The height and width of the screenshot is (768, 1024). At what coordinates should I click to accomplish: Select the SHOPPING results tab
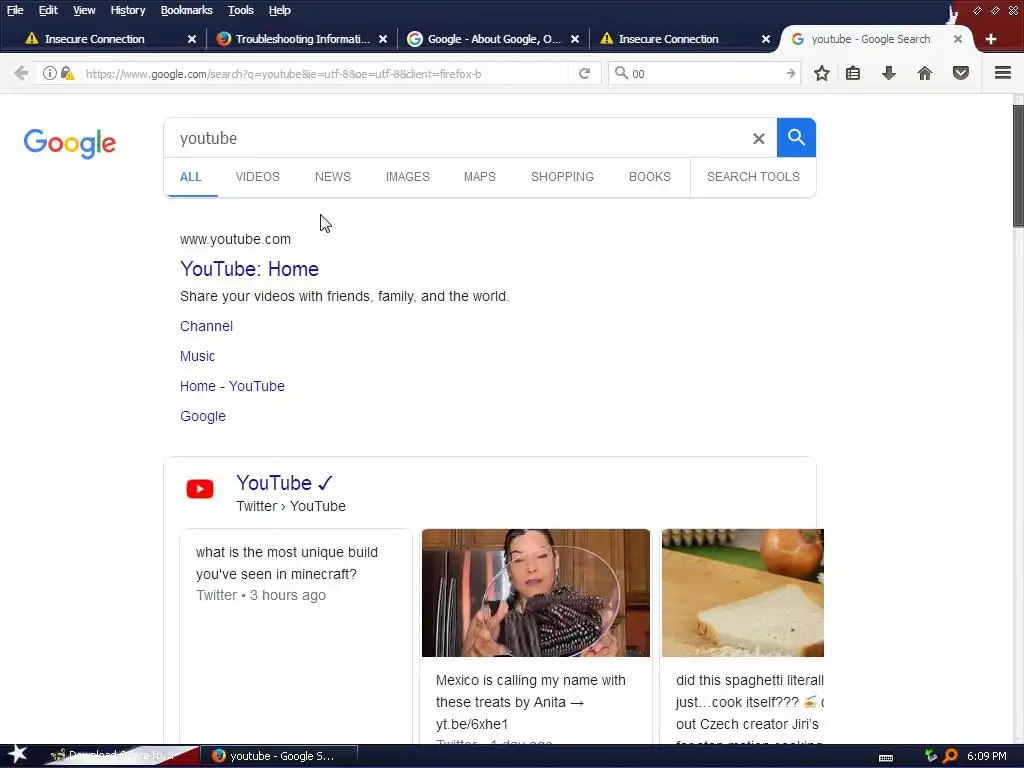(x=562, y=177)
